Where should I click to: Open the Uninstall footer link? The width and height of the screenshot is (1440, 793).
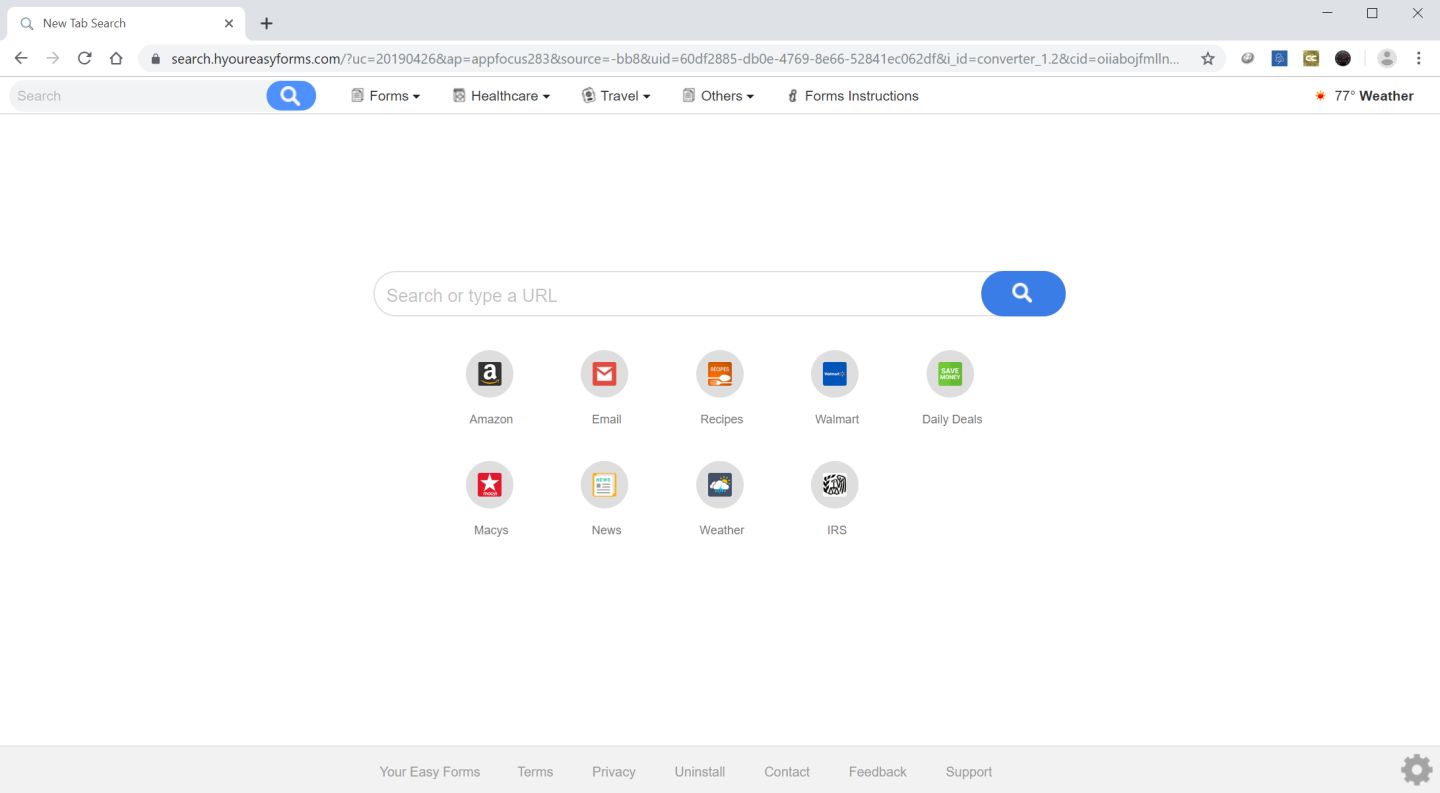(700, 772)
